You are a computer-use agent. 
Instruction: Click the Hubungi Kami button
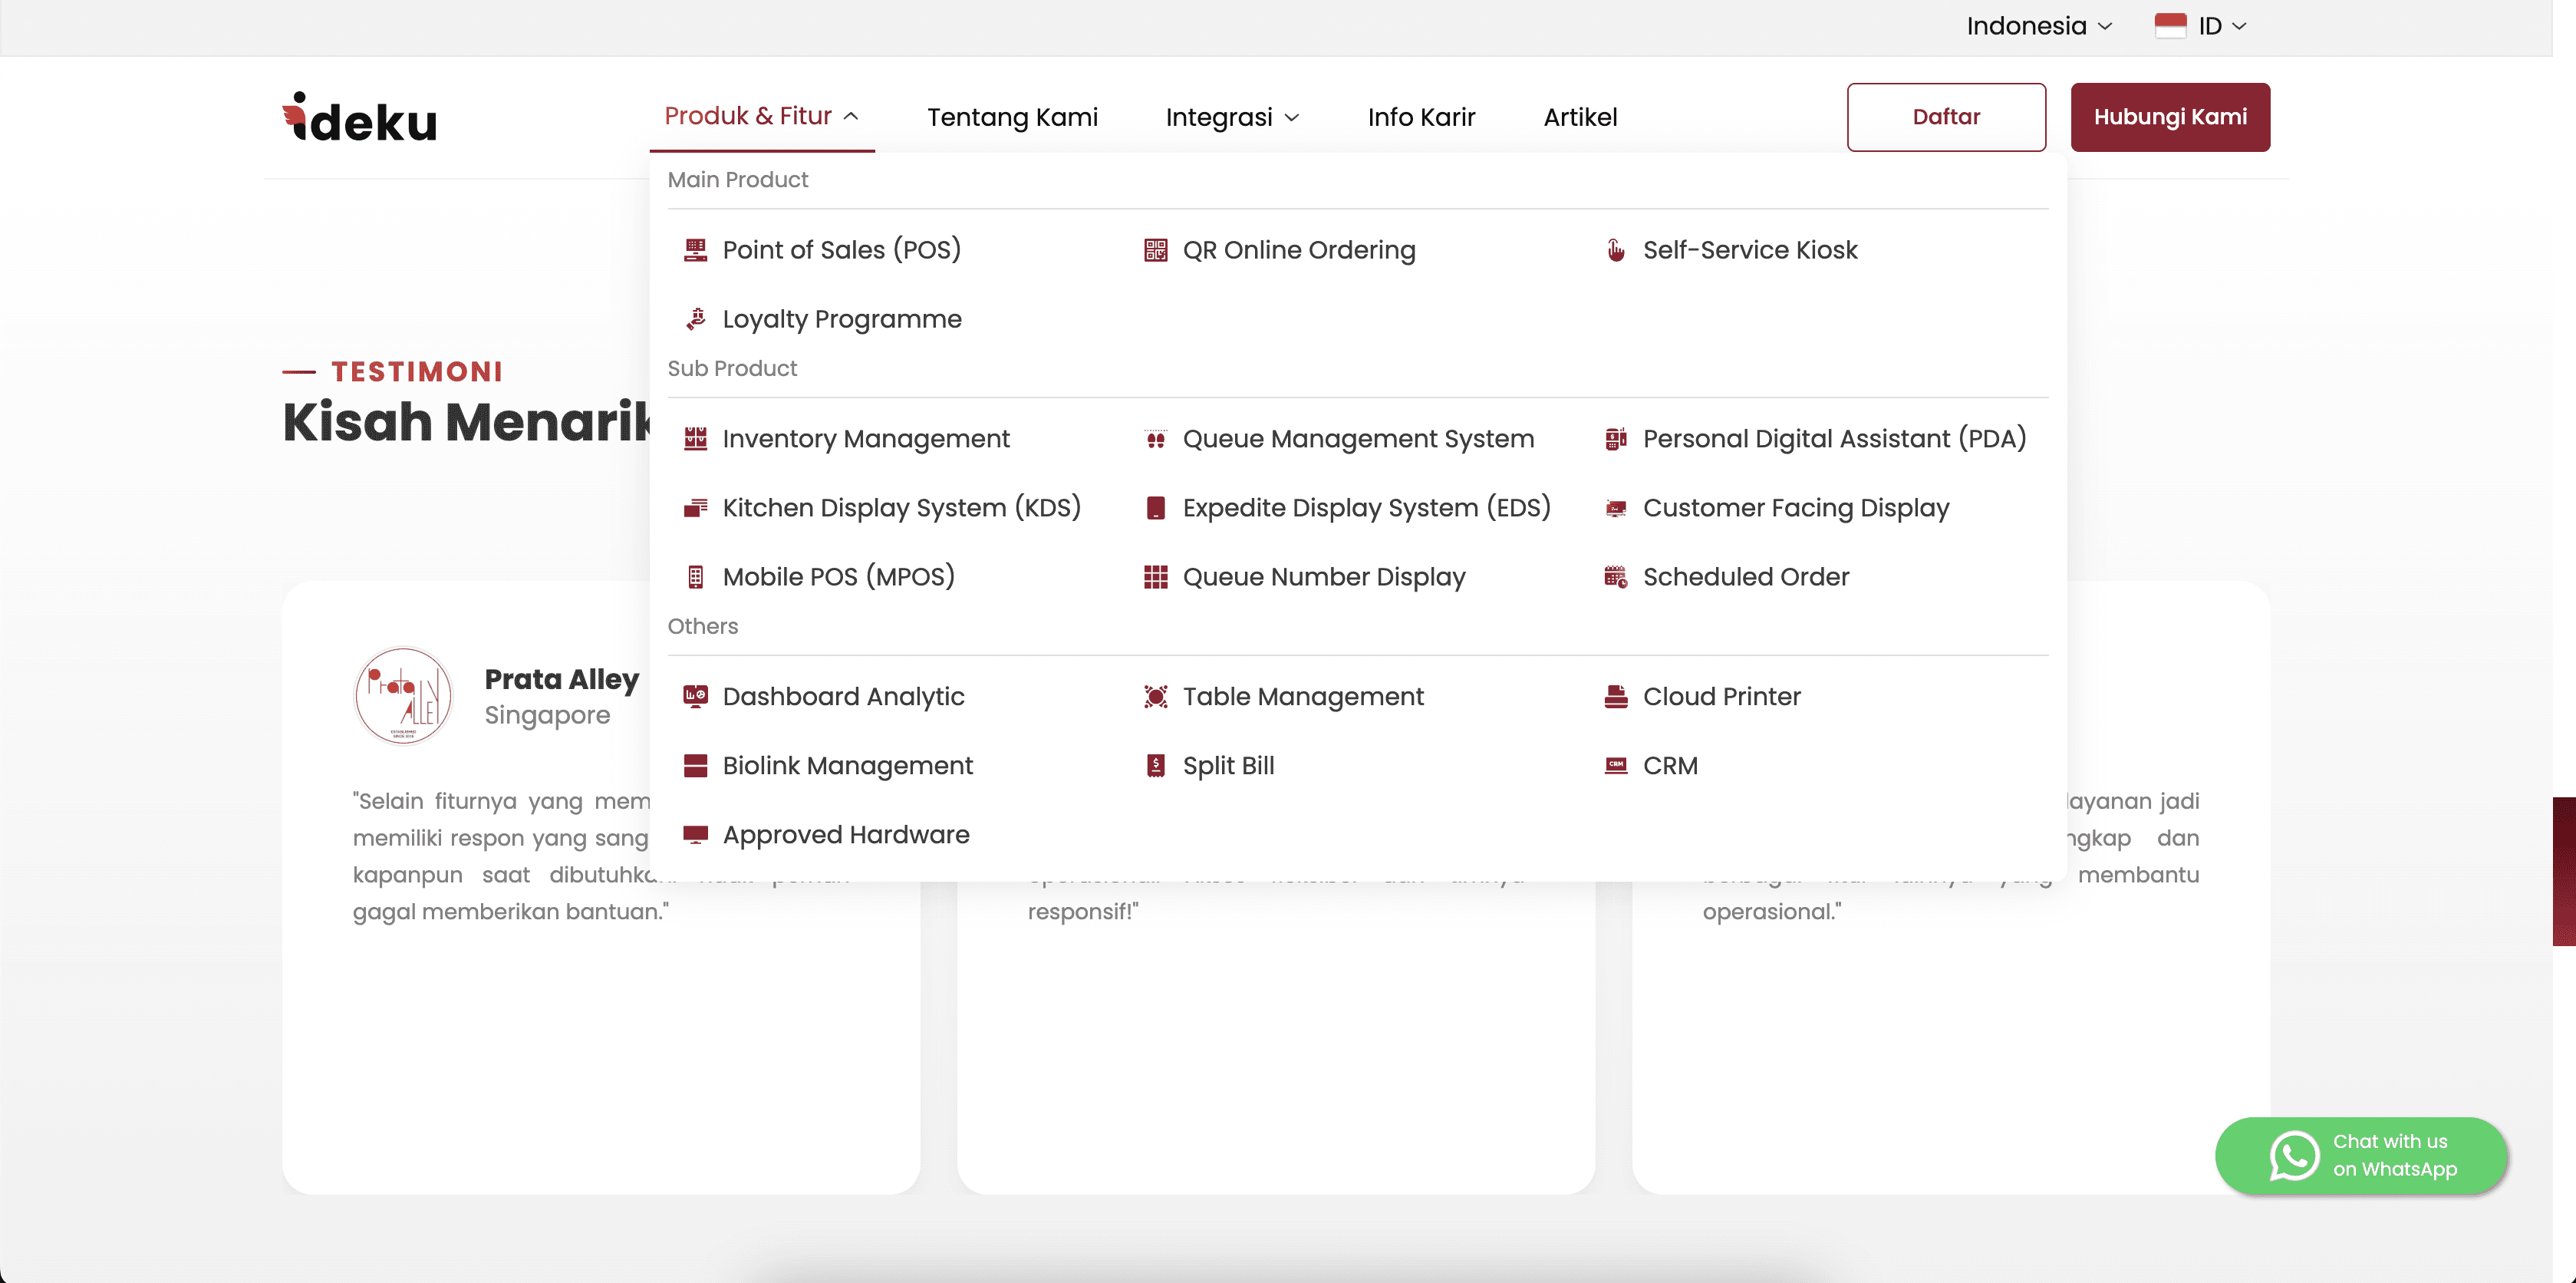pyautogui.click(x=2170, y=117)
